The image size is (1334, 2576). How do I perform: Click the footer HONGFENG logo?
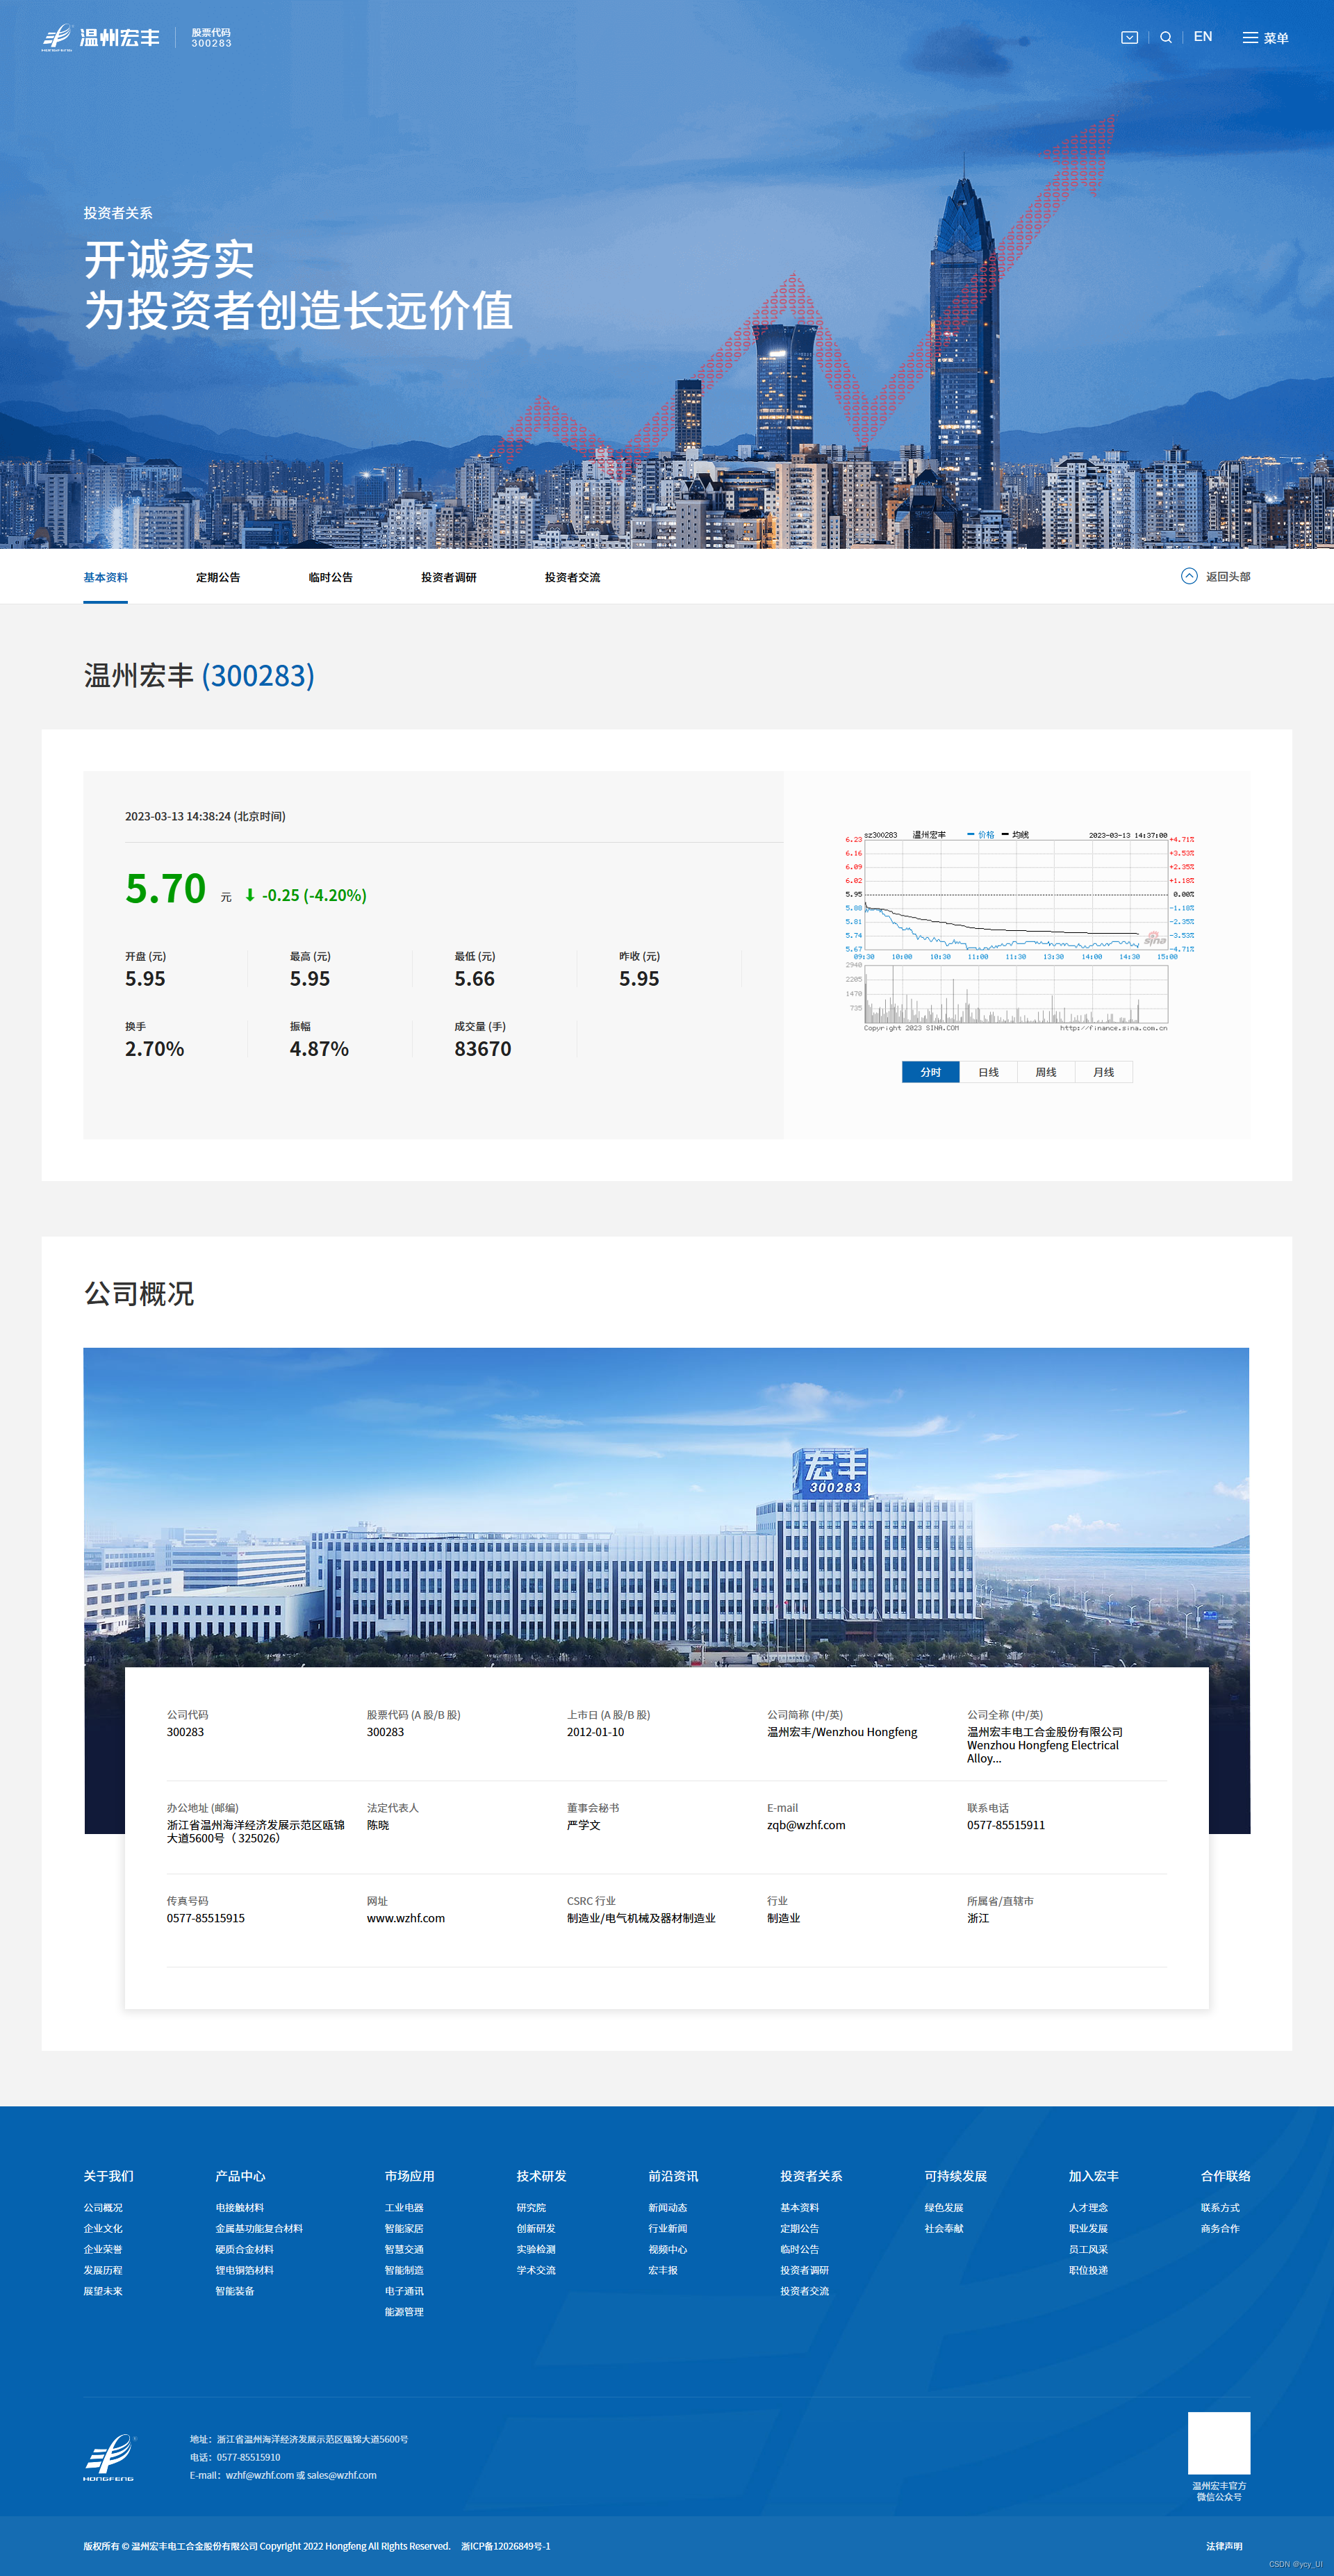tap(109, 2457)
